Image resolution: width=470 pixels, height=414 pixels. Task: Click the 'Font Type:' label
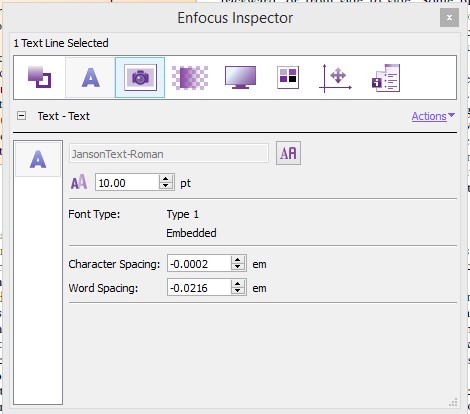tap(94, 214)
